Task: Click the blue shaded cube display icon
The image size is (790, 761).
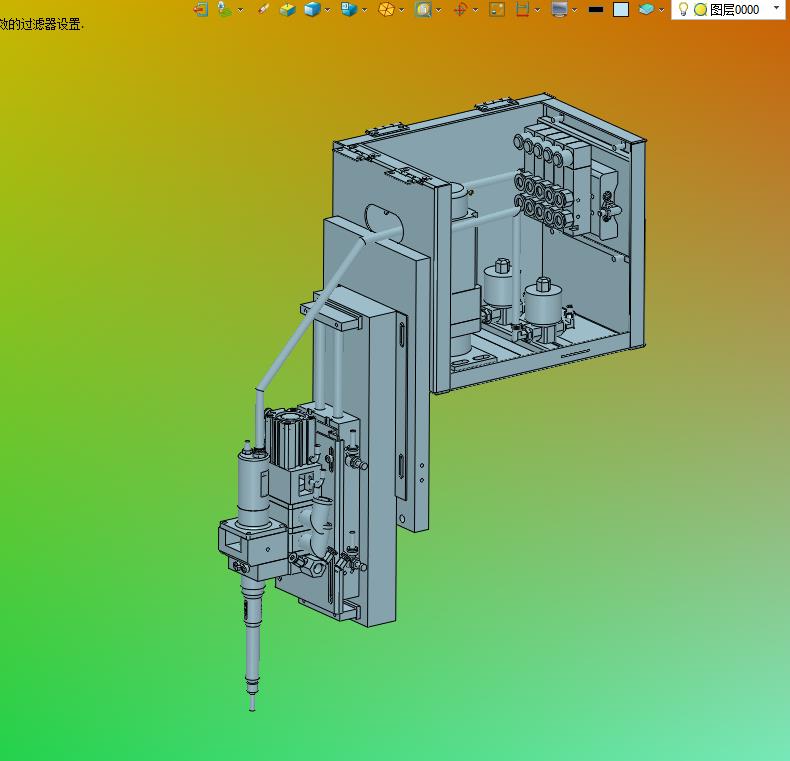Action: pyautogui.click(x=312, y=10)
